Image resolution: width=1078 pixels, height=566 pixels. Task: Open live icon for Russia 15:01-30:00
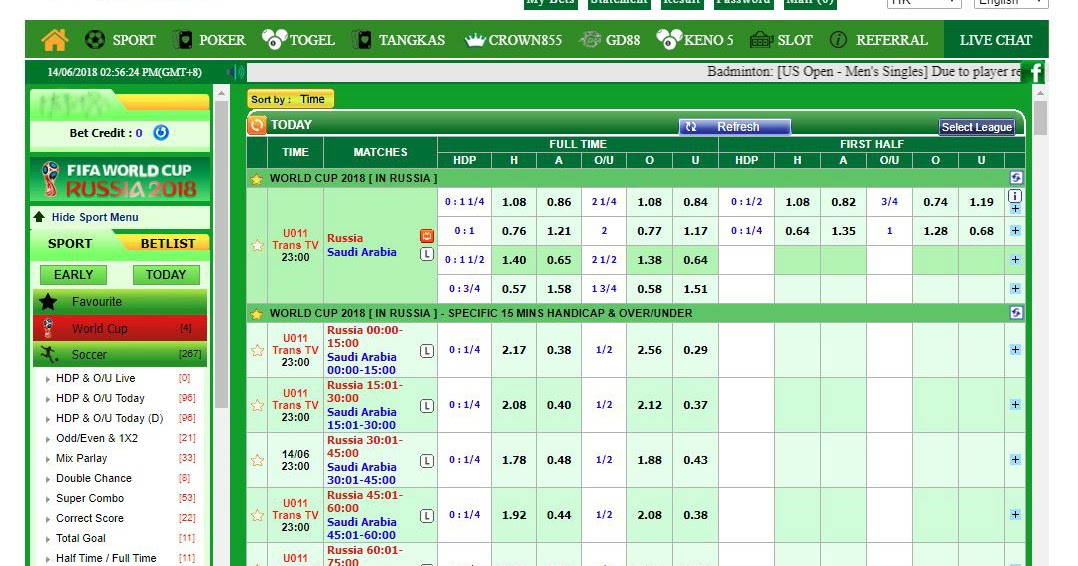[x=427, y=406]
